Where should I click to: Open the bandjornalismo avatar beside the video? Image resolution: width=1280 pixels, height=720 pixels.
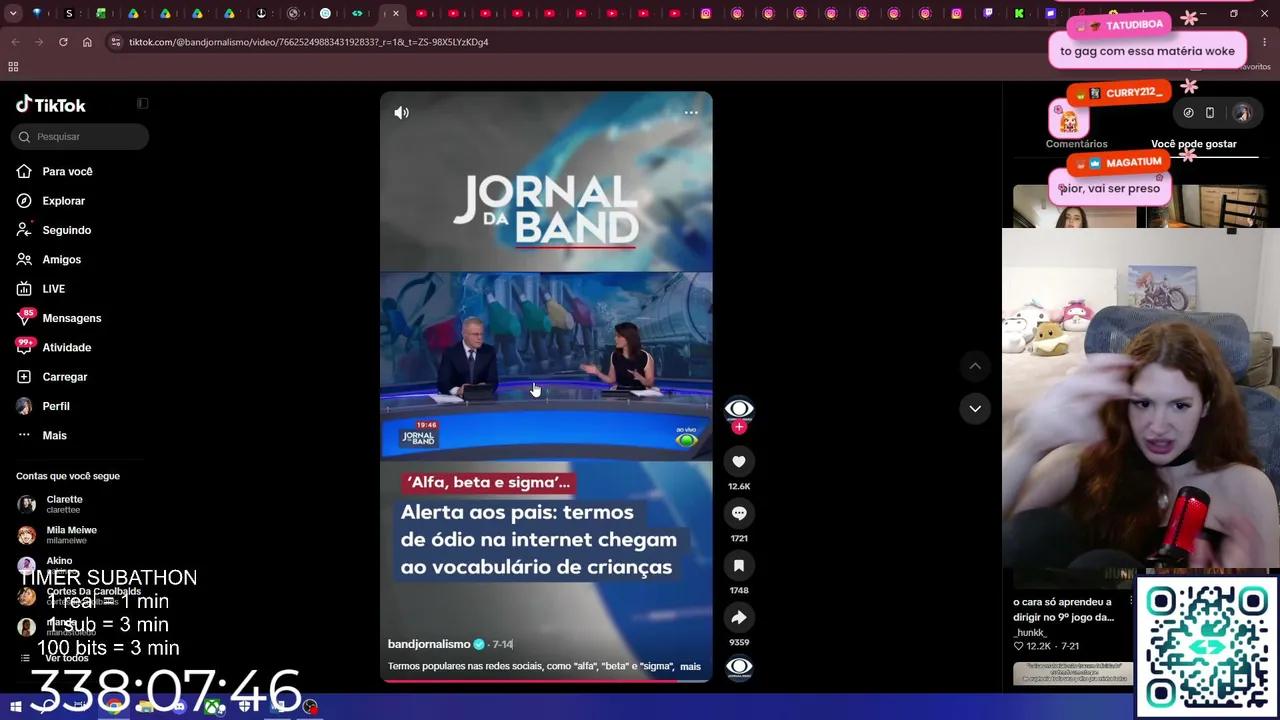click(x=739, y=408)
